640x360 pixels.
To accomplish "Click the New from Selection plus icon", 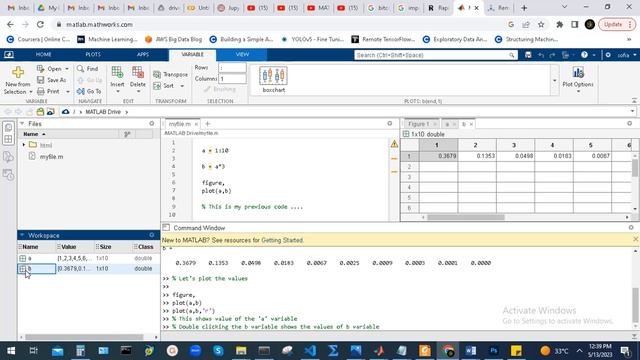I will tap(18, 72).
